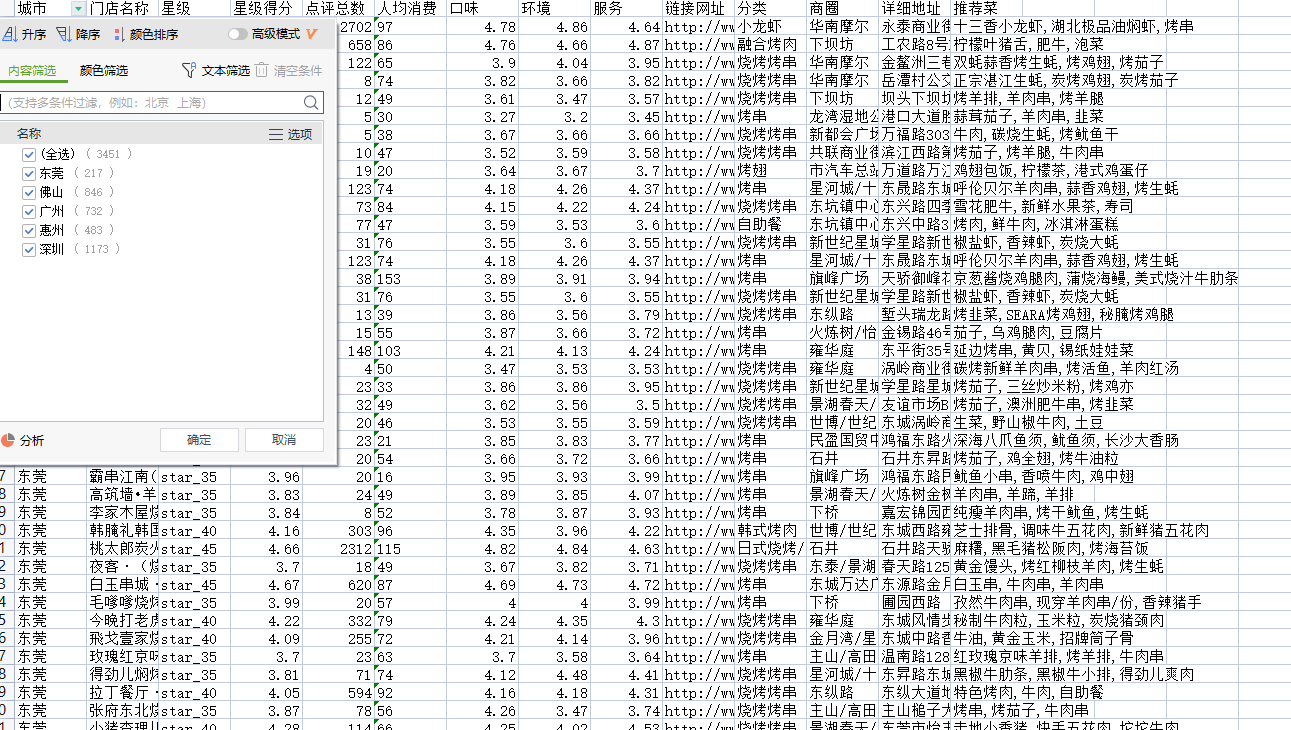Switch to the 颜色筛选 tab
The width and height of the screenshot is (1291, 730).
[x=104, y=70]
